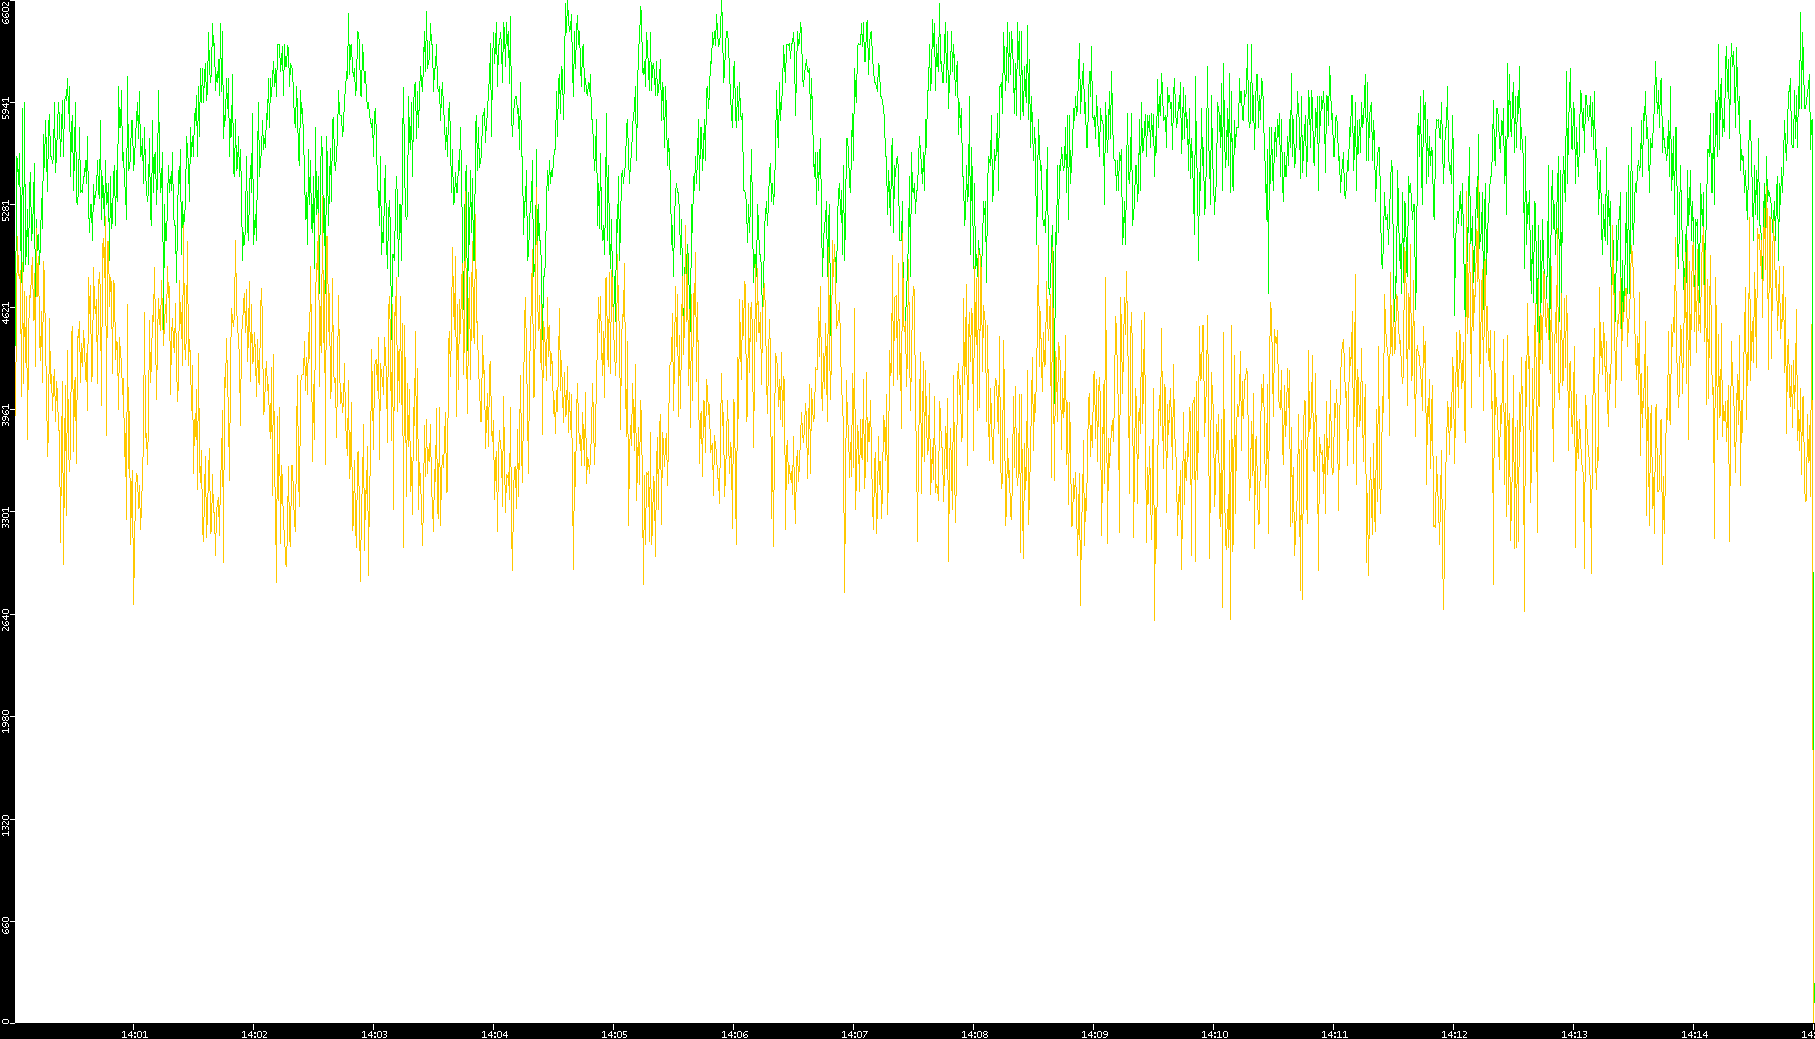Viewport: 1815px width, 1039px height.
Task: Select the 5941 value axis label
Action: [6, 108]
